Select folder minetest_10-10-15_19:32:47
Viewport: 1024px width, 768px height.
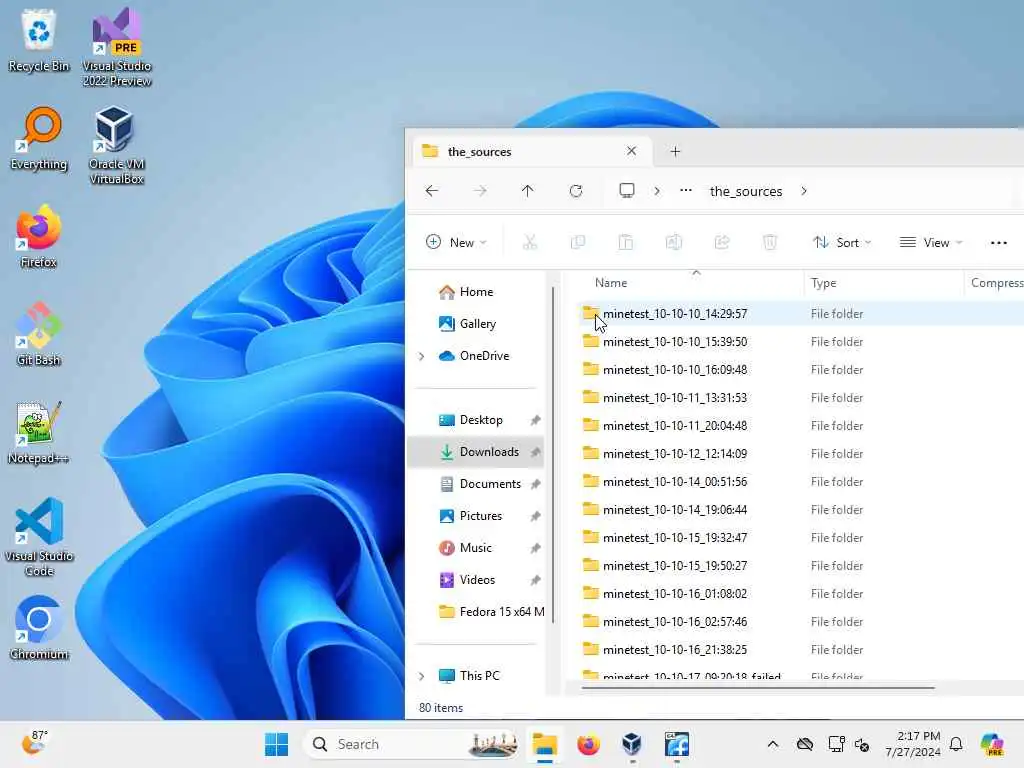click(675, 538)
